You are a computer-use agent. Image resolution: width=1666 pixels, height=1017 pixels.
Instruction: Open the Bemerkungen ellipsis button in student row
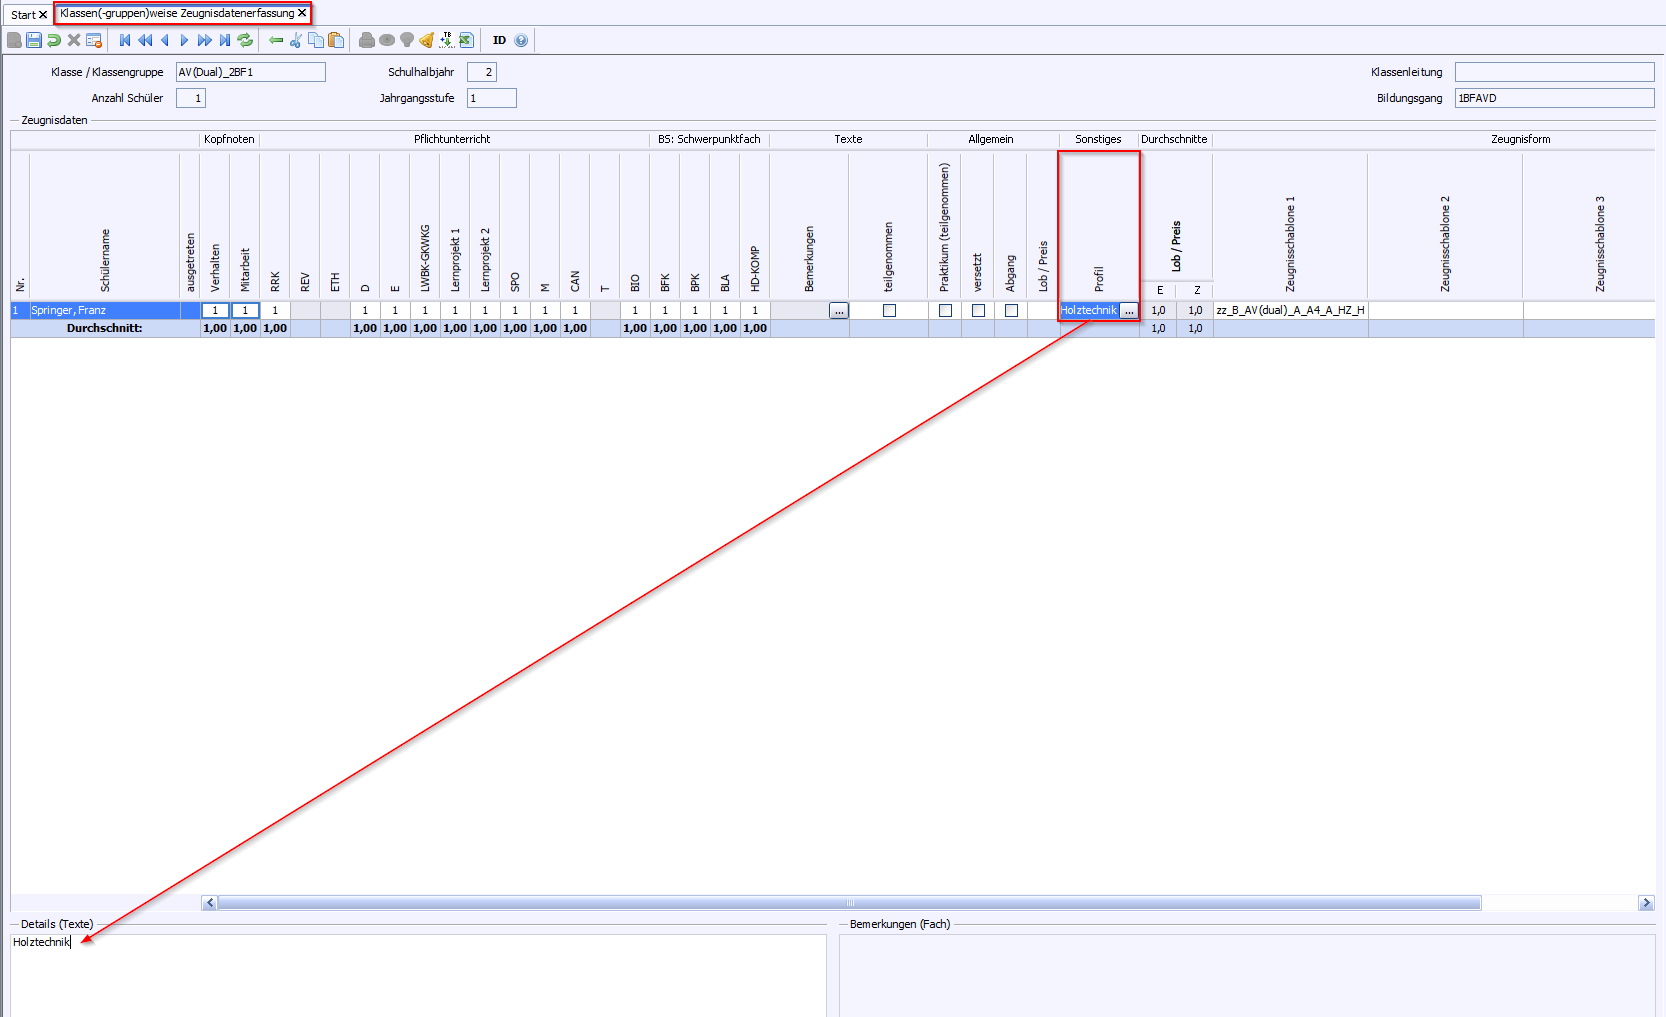pos(838,311)
